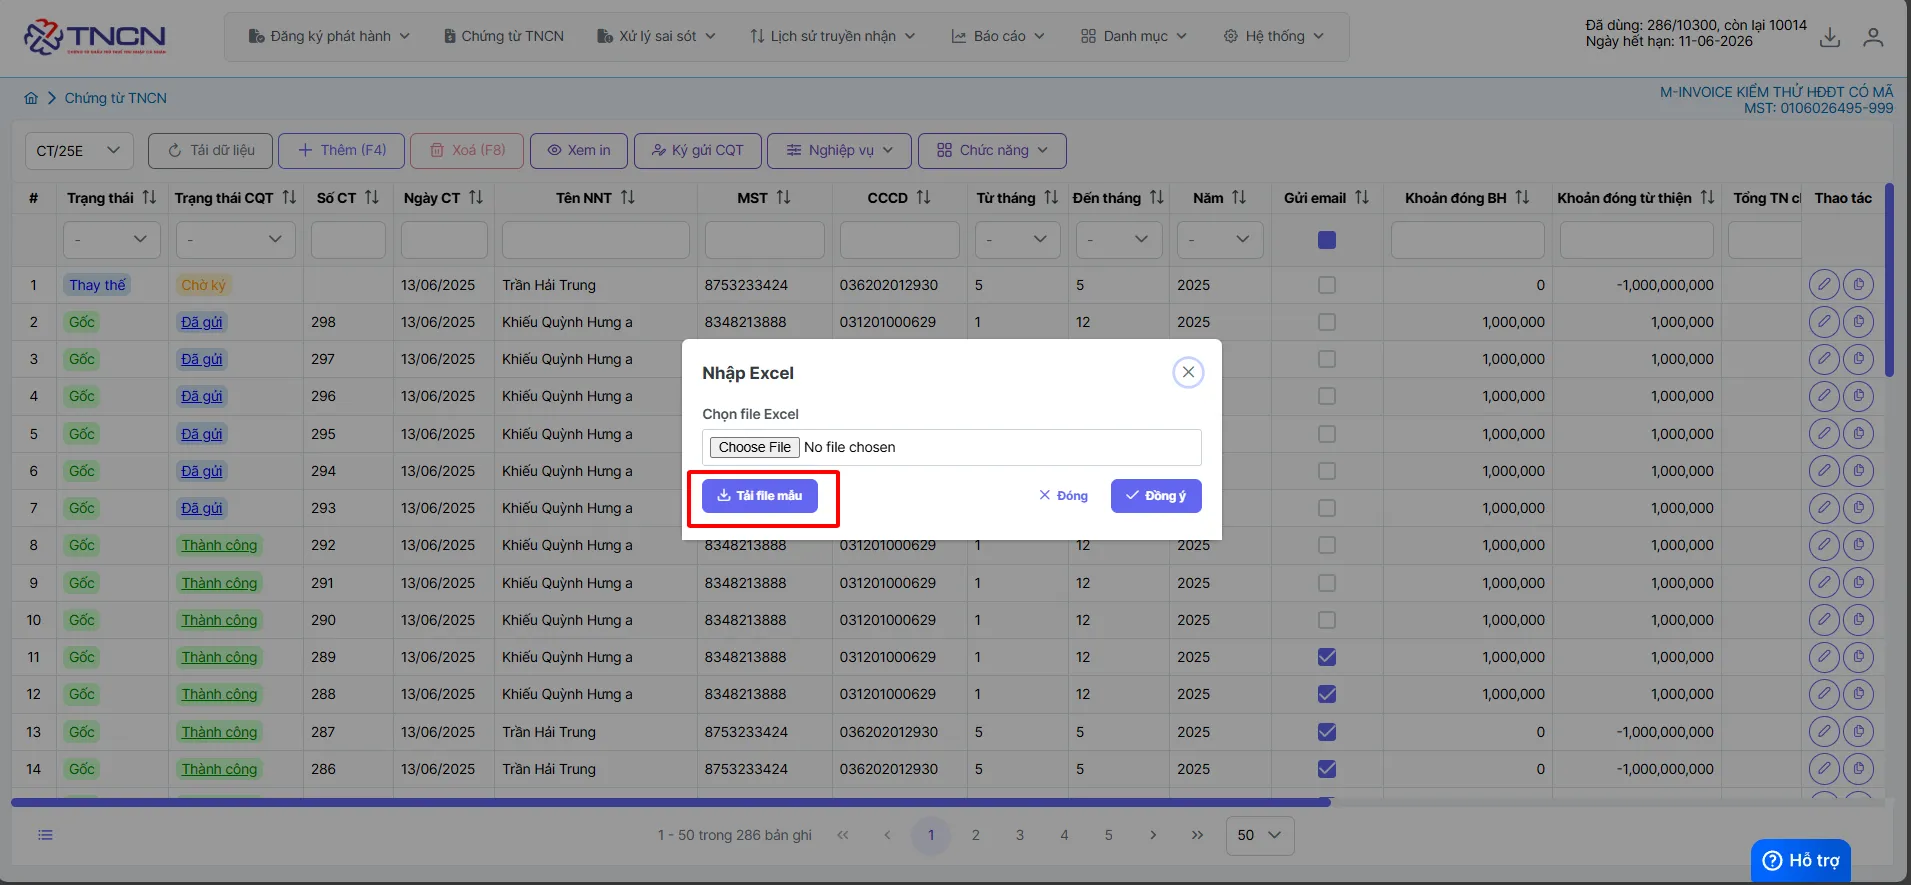Open Danh mục menu
The image size is (1911, 885).
coord(1133,36)
